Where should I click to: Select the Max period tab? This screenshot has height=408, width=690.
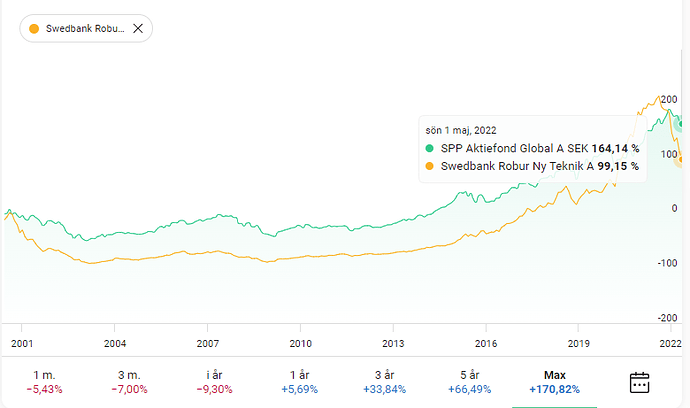click(554, 382)
